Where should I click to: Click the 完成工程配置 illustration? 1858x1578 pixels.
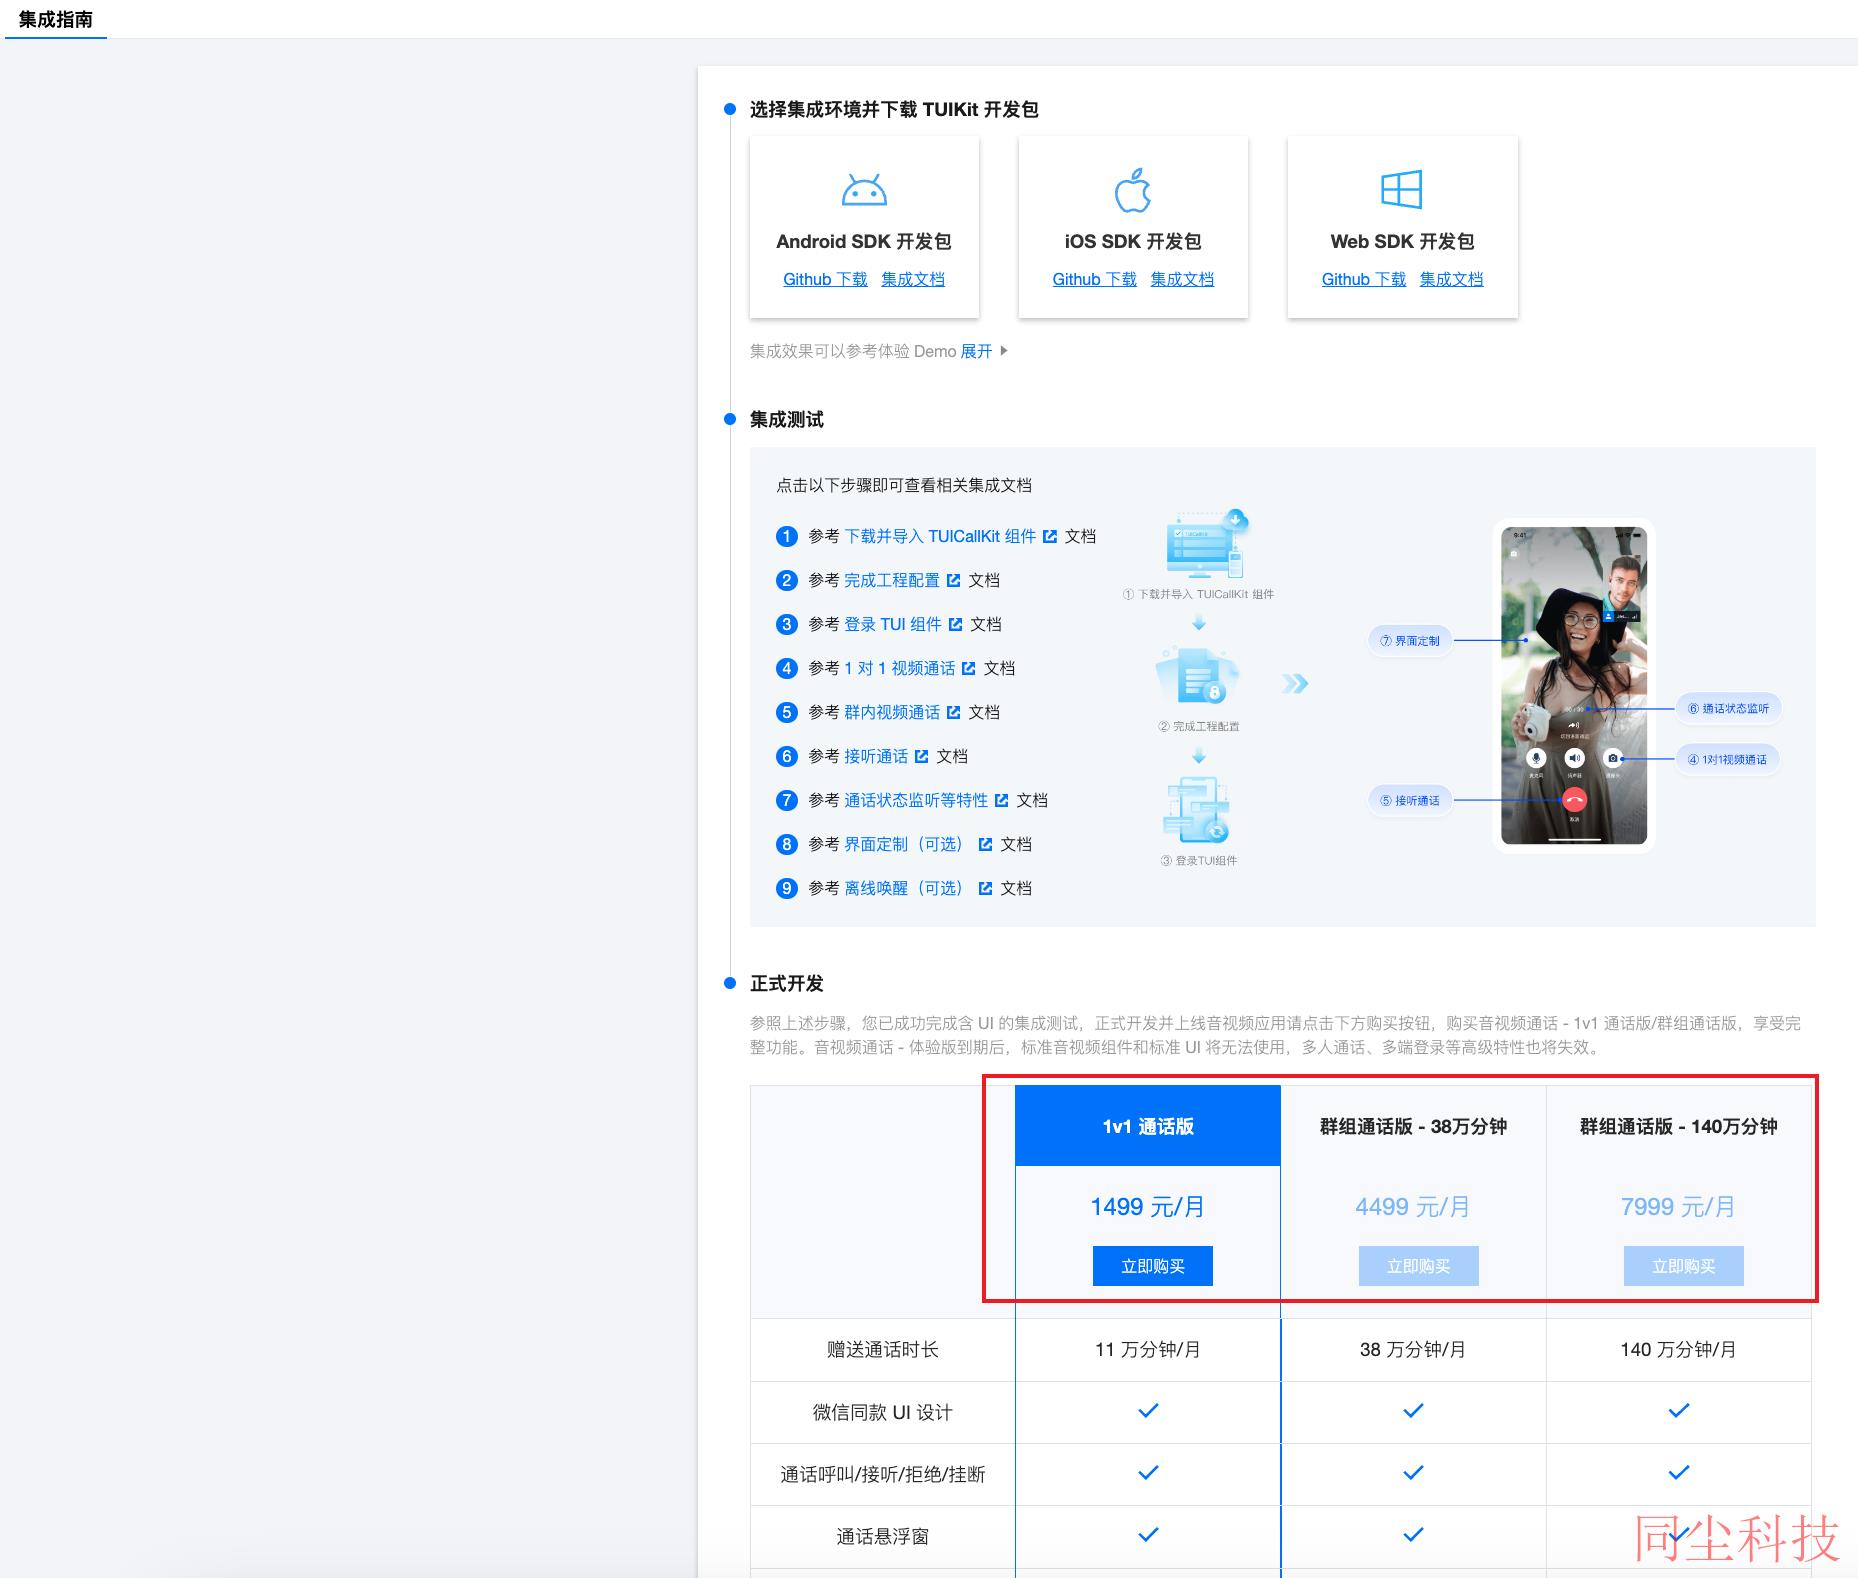point(1198,677)
